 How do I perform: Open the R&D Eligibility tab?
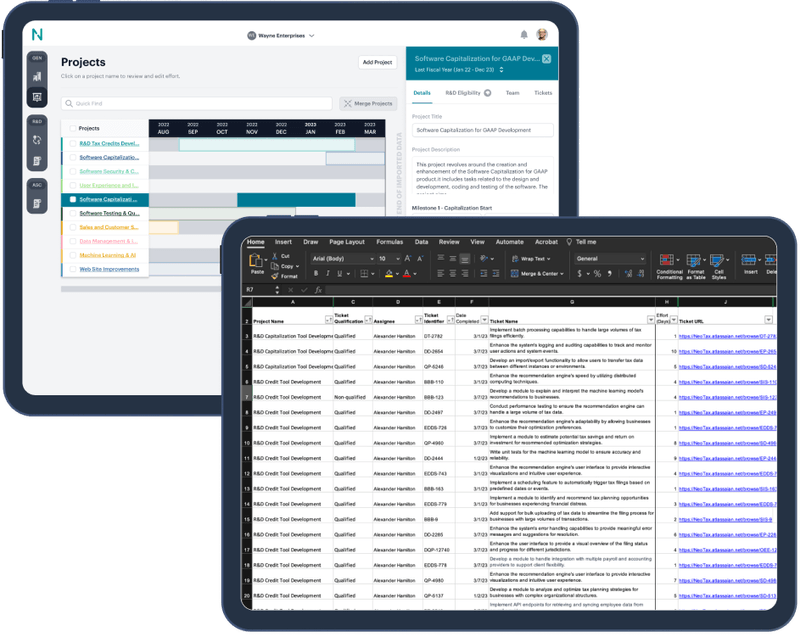(x=463, y=92)
